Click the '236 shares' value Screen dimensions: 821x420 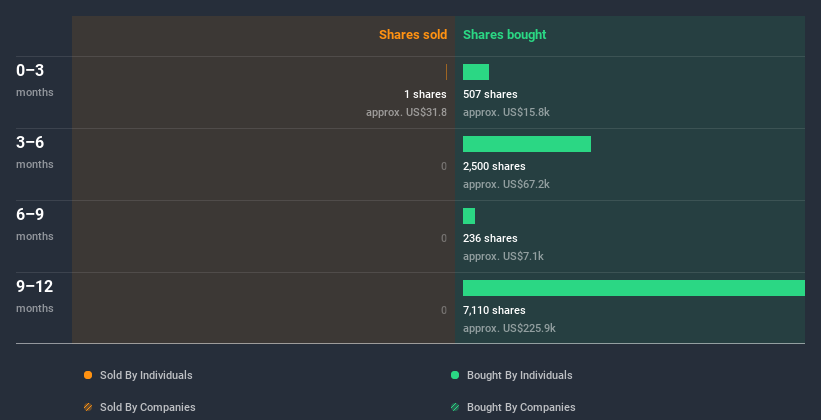490,238
